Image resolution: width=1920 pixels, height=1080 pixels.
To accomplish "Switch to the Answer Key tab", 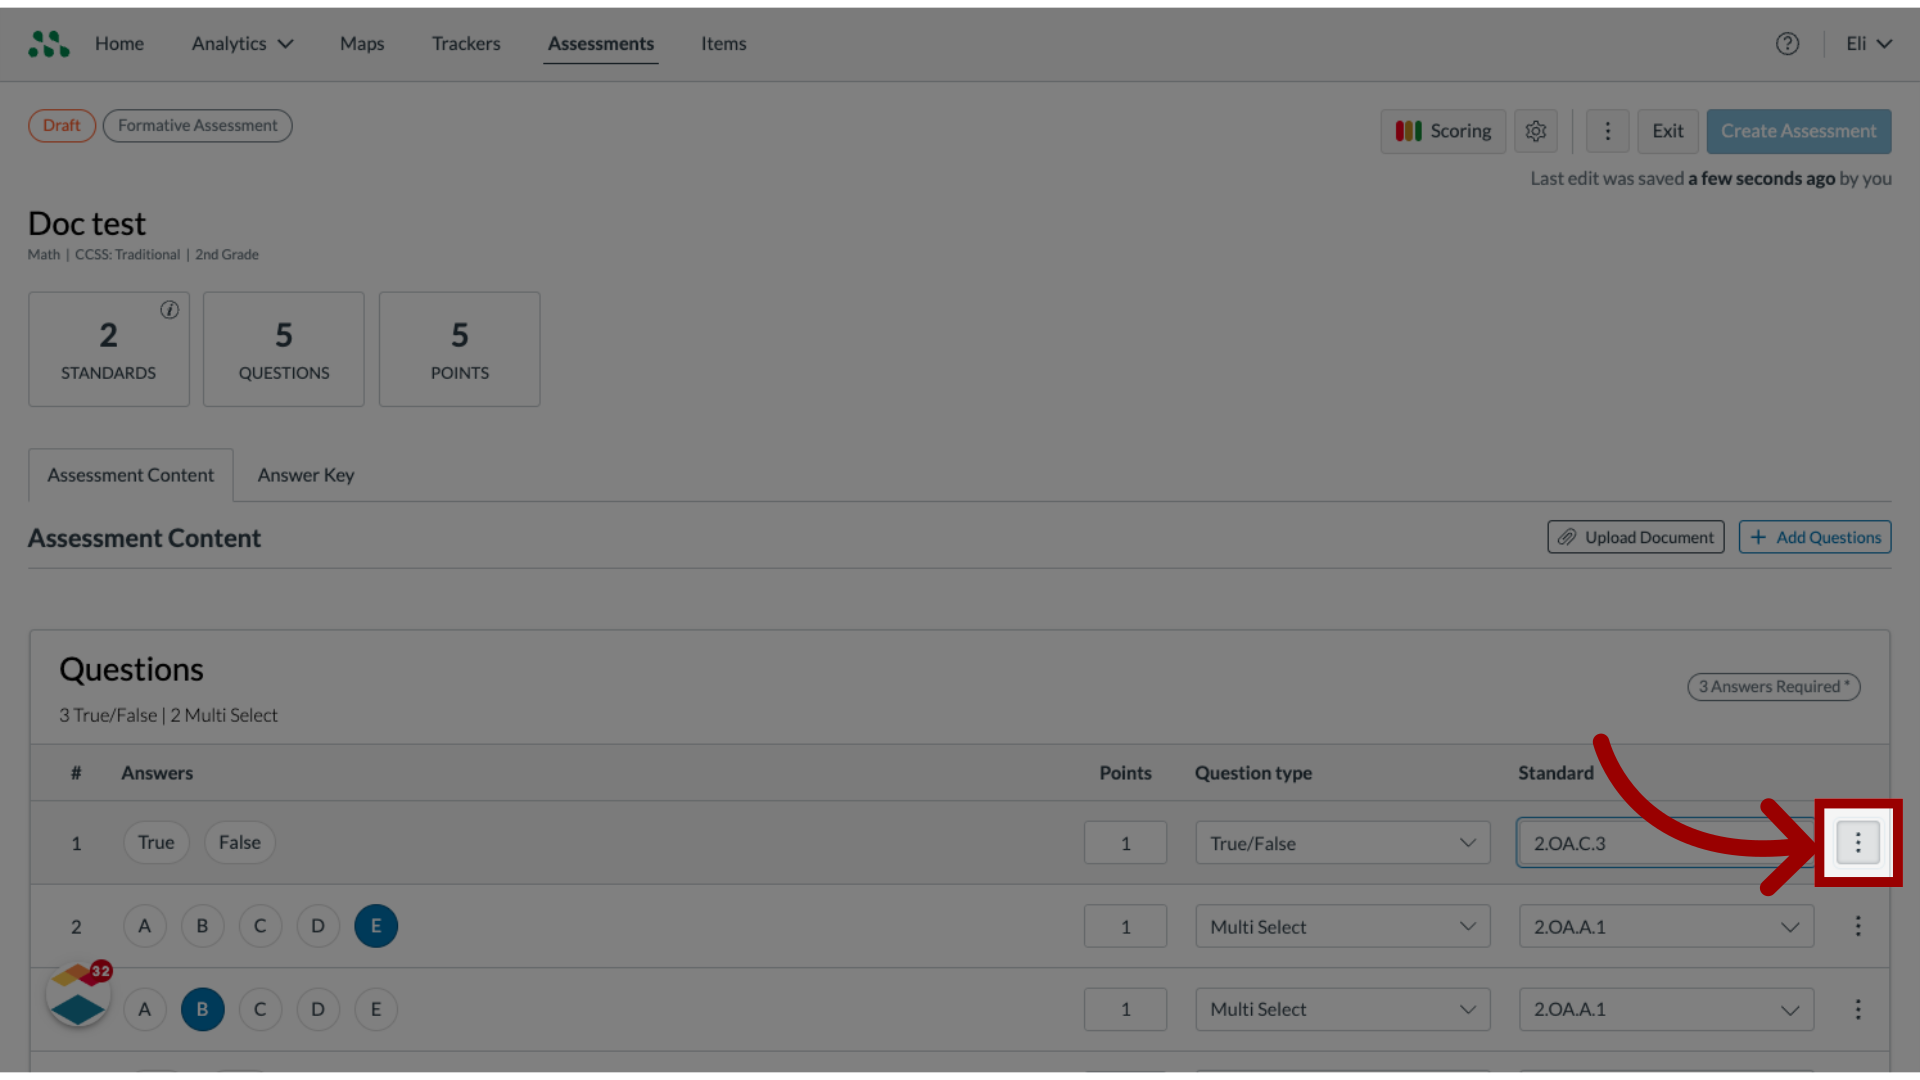I will pos(306,475).
